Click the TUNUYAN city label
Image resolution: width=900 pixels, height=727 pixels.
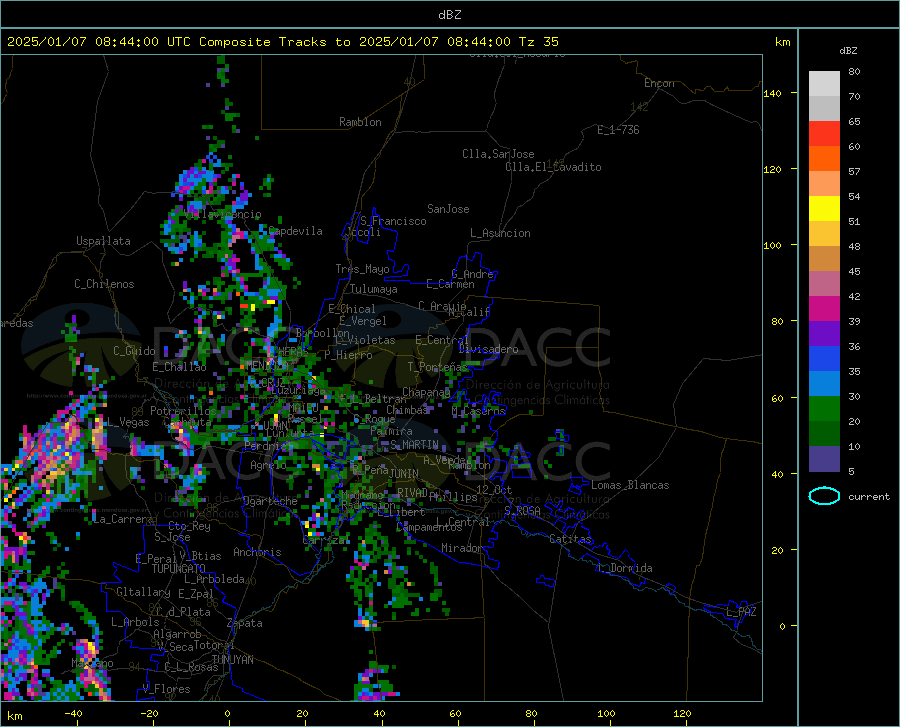point(232,660)
